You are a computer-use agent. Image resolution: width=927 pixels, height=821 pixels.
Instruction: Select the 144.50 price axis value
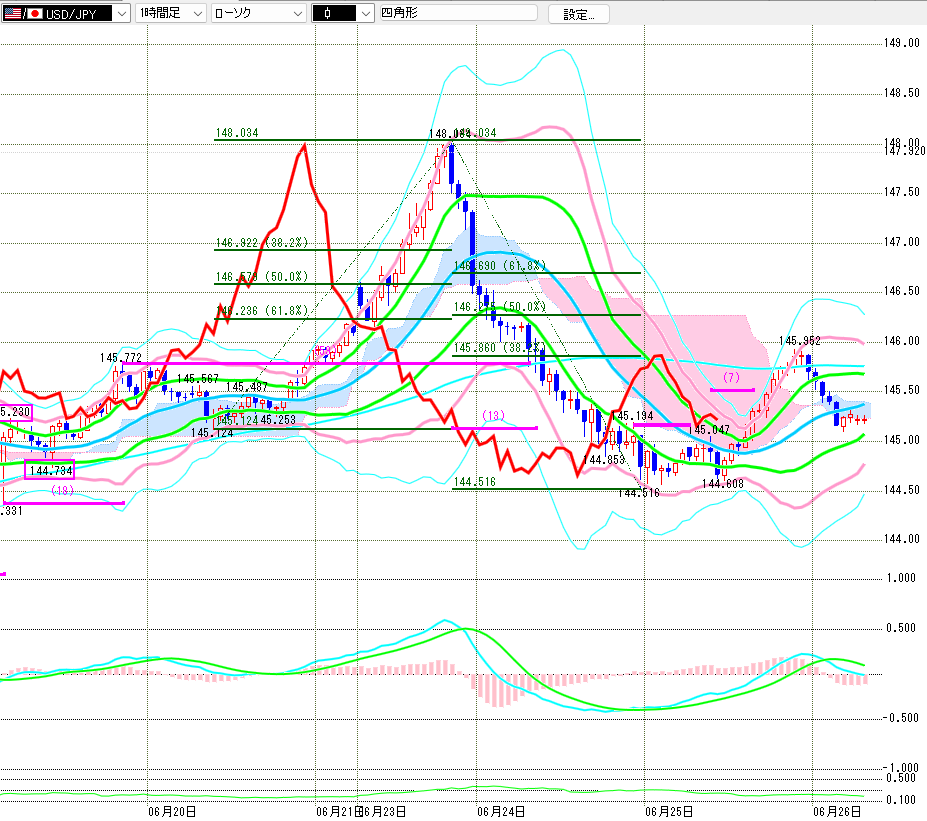pos(902,490)
